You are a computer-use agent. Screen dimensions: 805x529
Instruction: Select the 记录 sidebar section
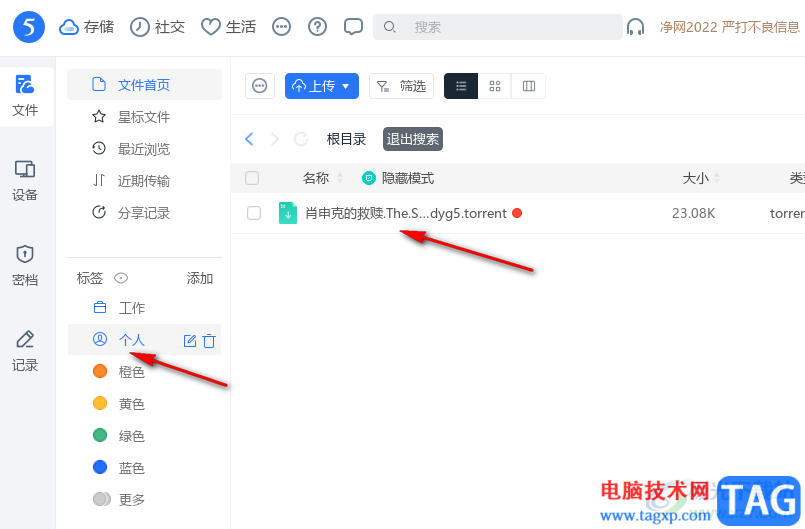point(25,351)
